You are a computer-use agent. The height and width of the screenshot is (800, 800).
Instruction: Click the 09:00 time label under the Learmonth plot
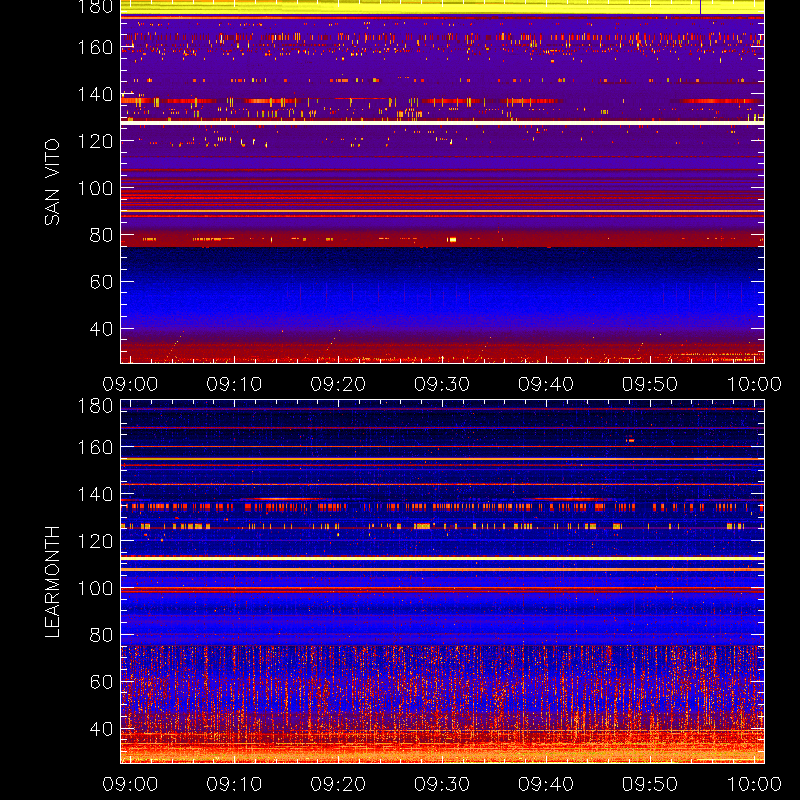(130, 784)
